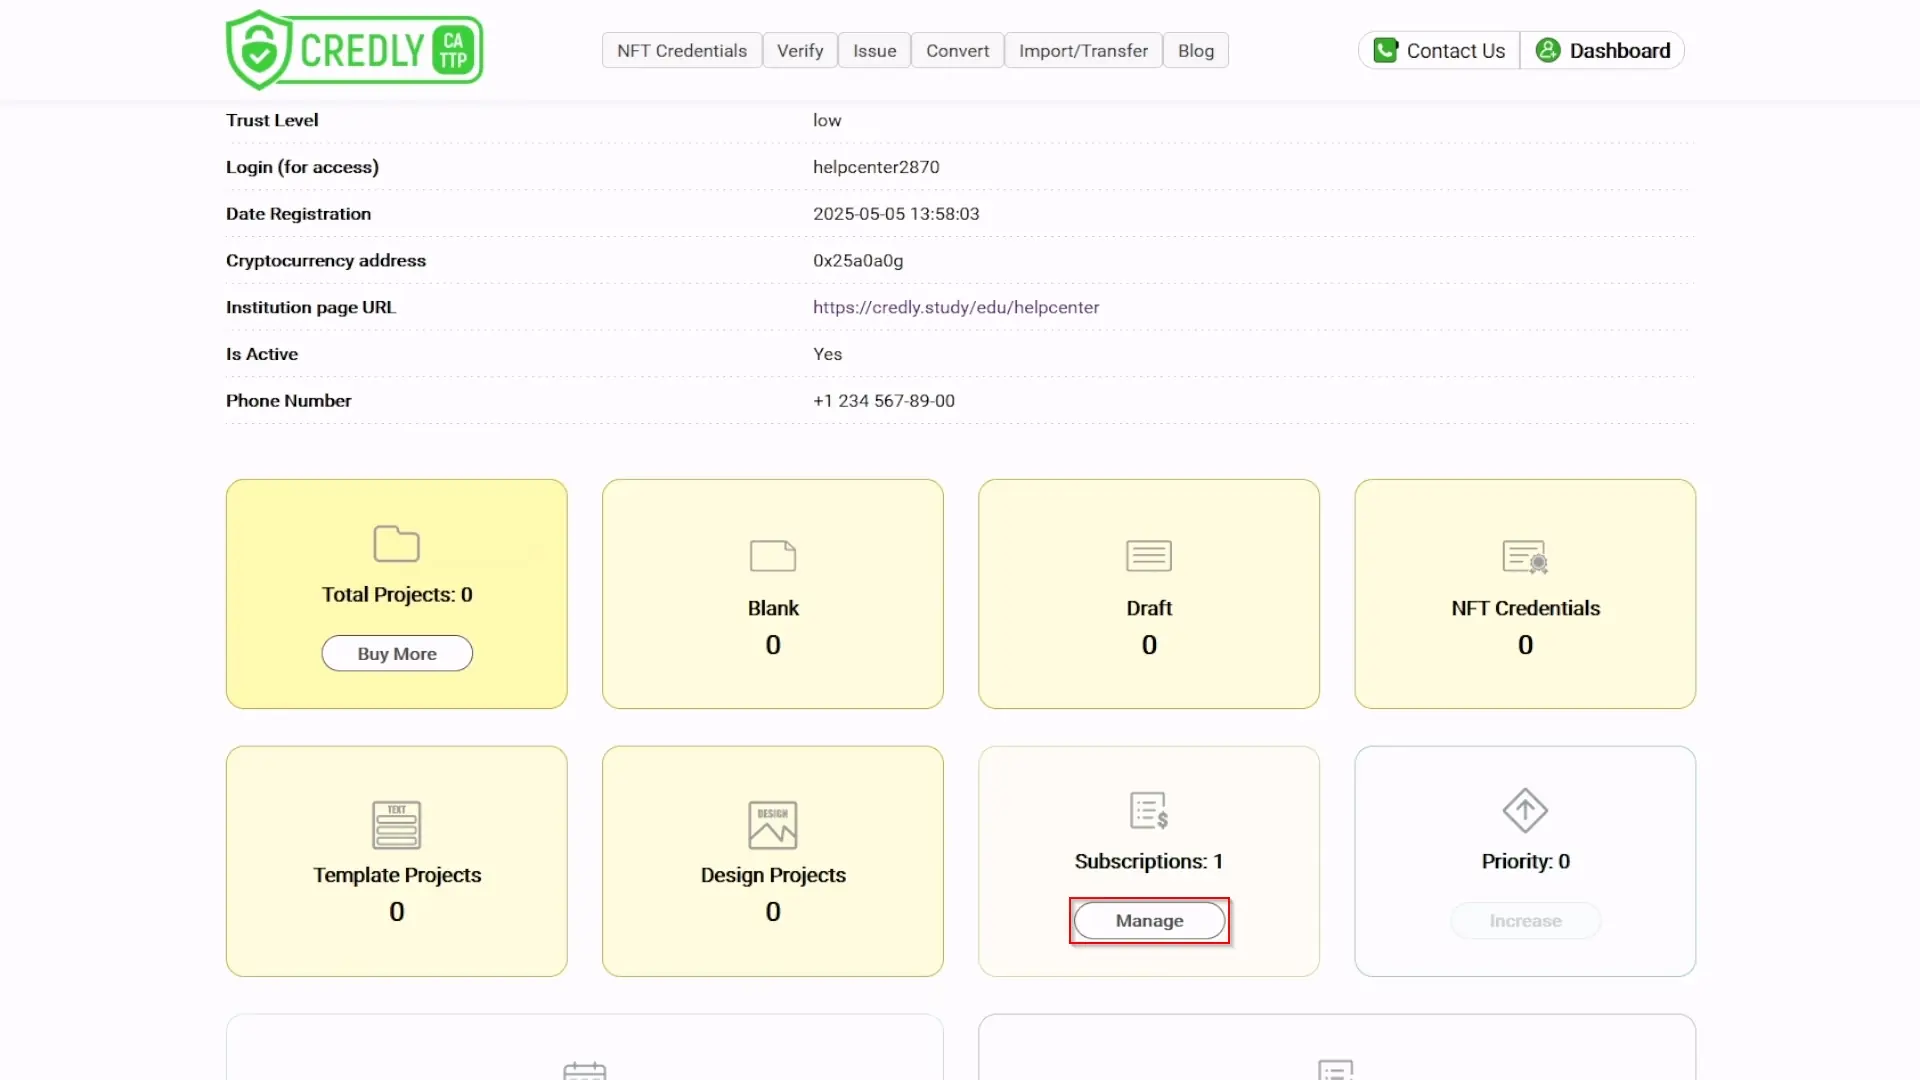This screenshot has height=1080, width=1920.
Task: Click the Total Projects folder icon
Action: 396,544
